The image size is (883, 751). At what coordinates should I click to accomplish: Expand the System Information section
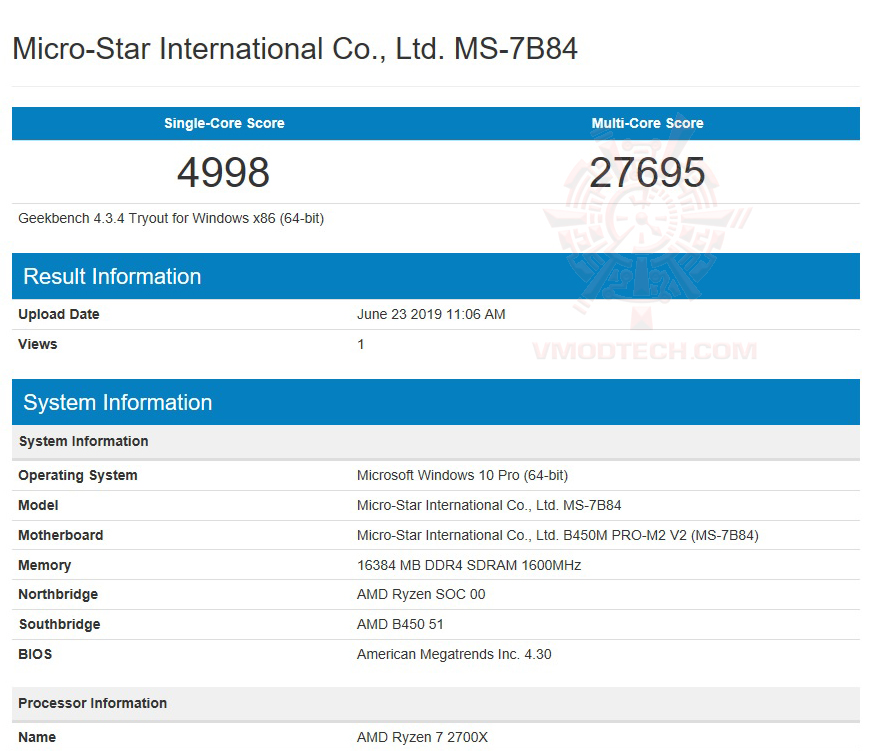tap(117, 402)
